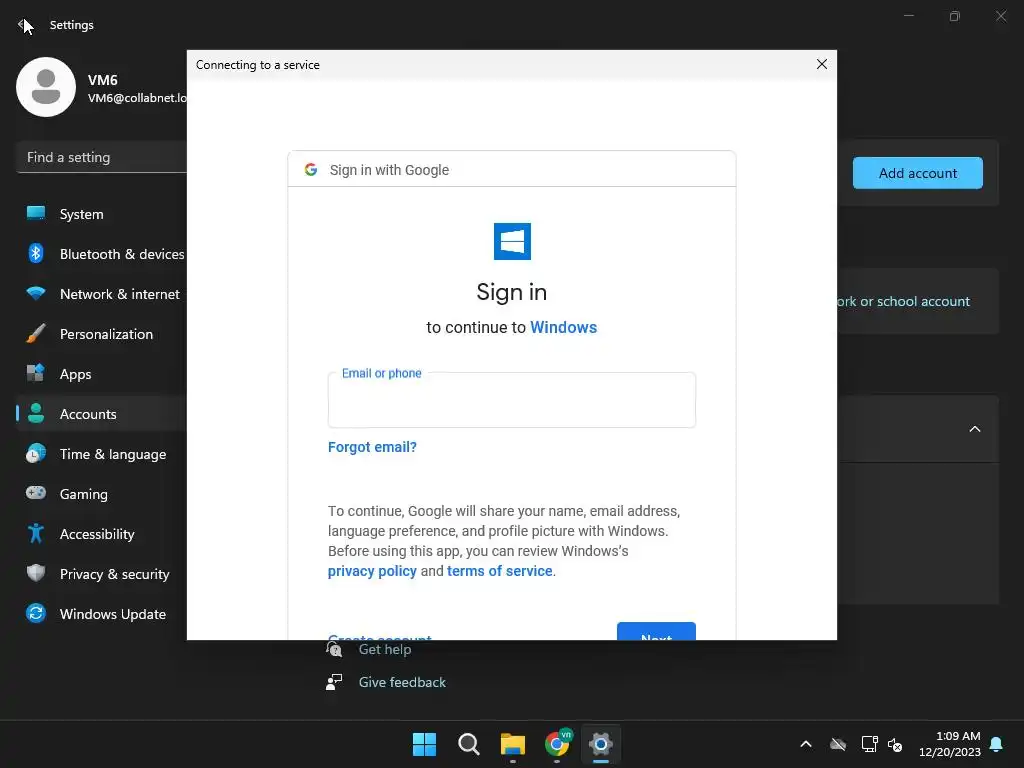Click the Bluetooth & devices icon
The height and width of the screenshot is (768, 1024).
click(x=36, y=253)
